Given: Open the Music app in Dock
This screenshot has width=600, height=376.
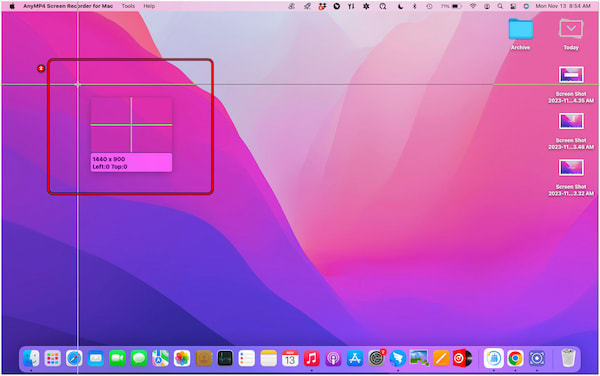Looking at the screenshot, I should (311, 358).
